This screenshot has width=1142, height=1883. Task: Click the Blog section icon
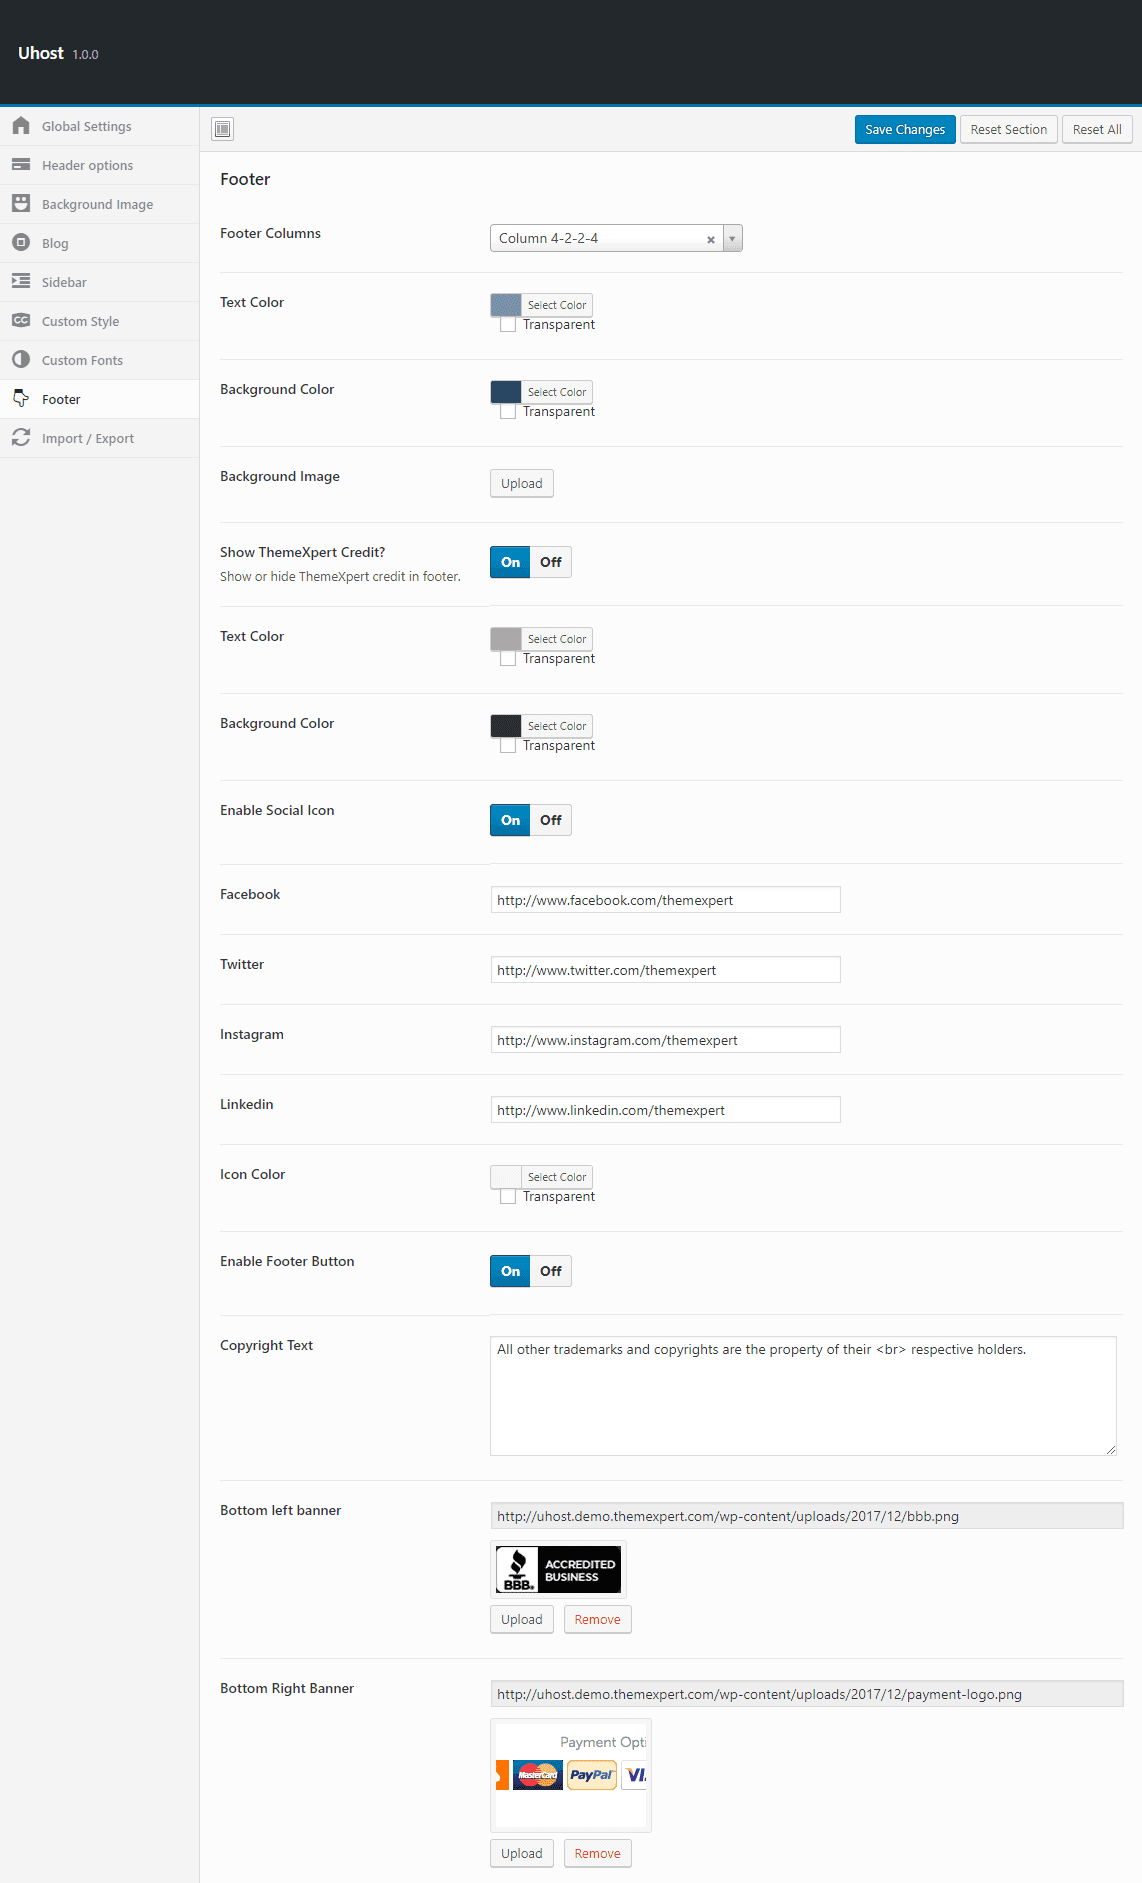pos(21,243)
